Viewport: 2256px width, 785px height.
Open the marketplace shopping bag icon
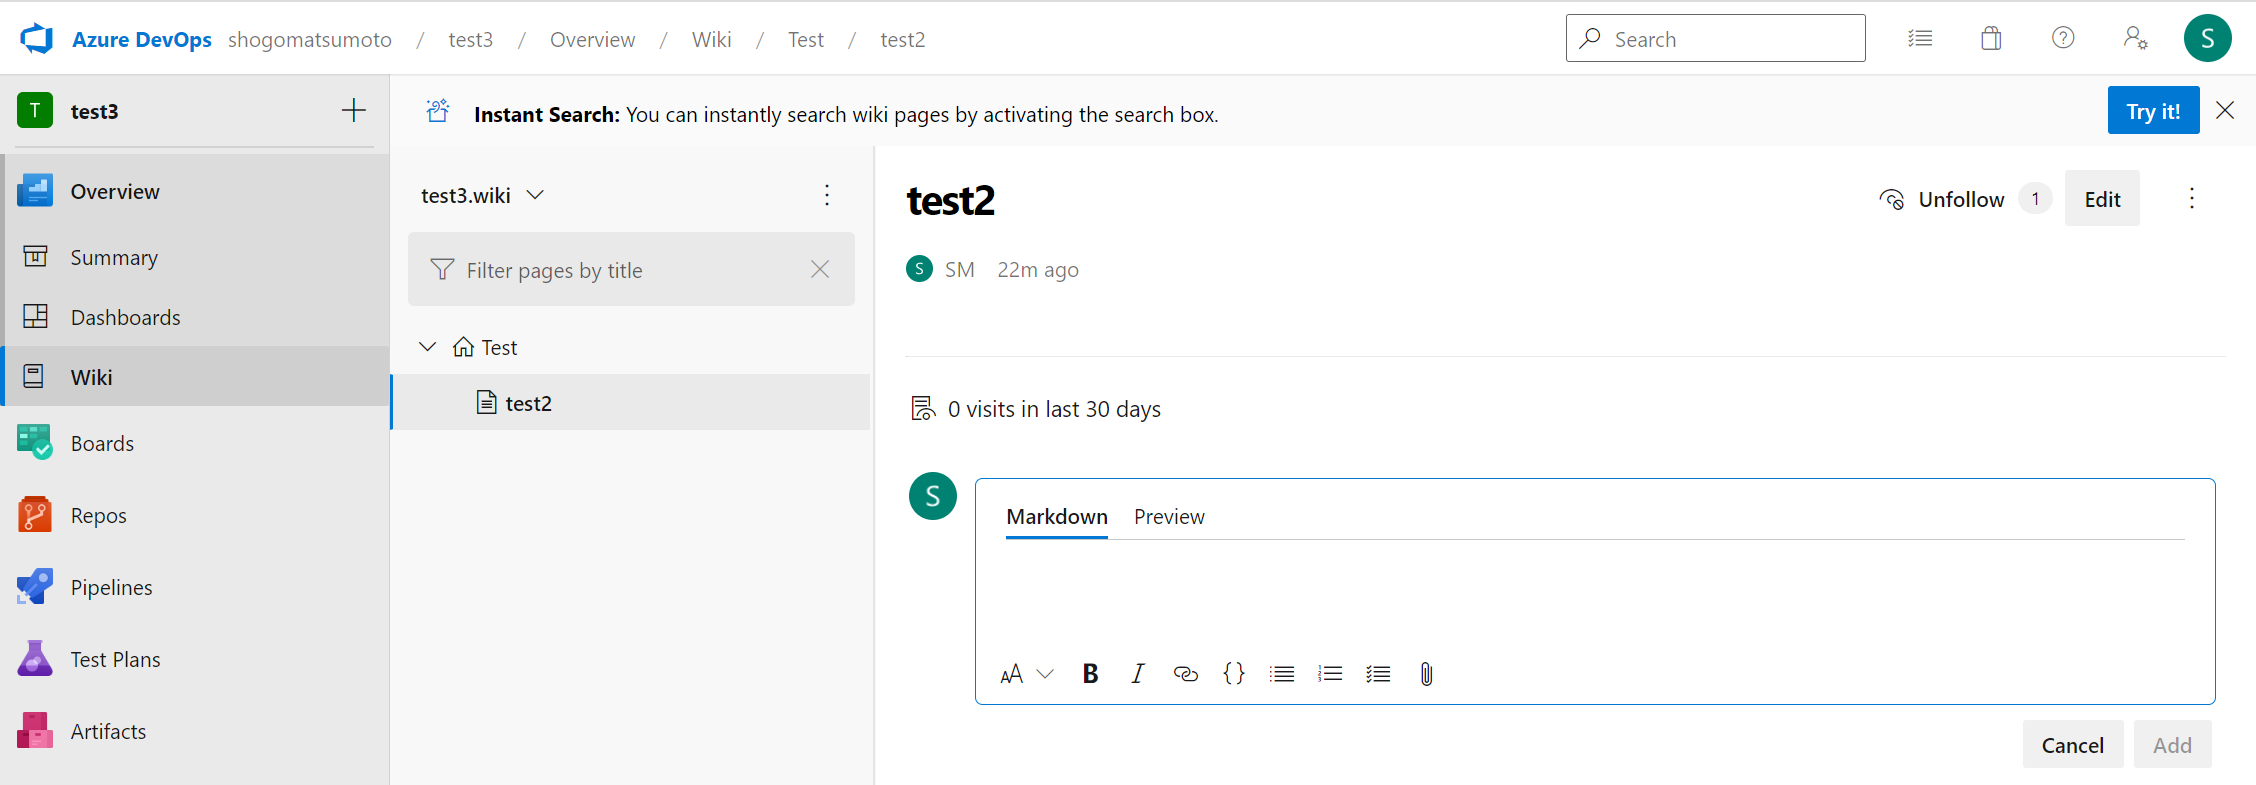(x=1991, y=39)
